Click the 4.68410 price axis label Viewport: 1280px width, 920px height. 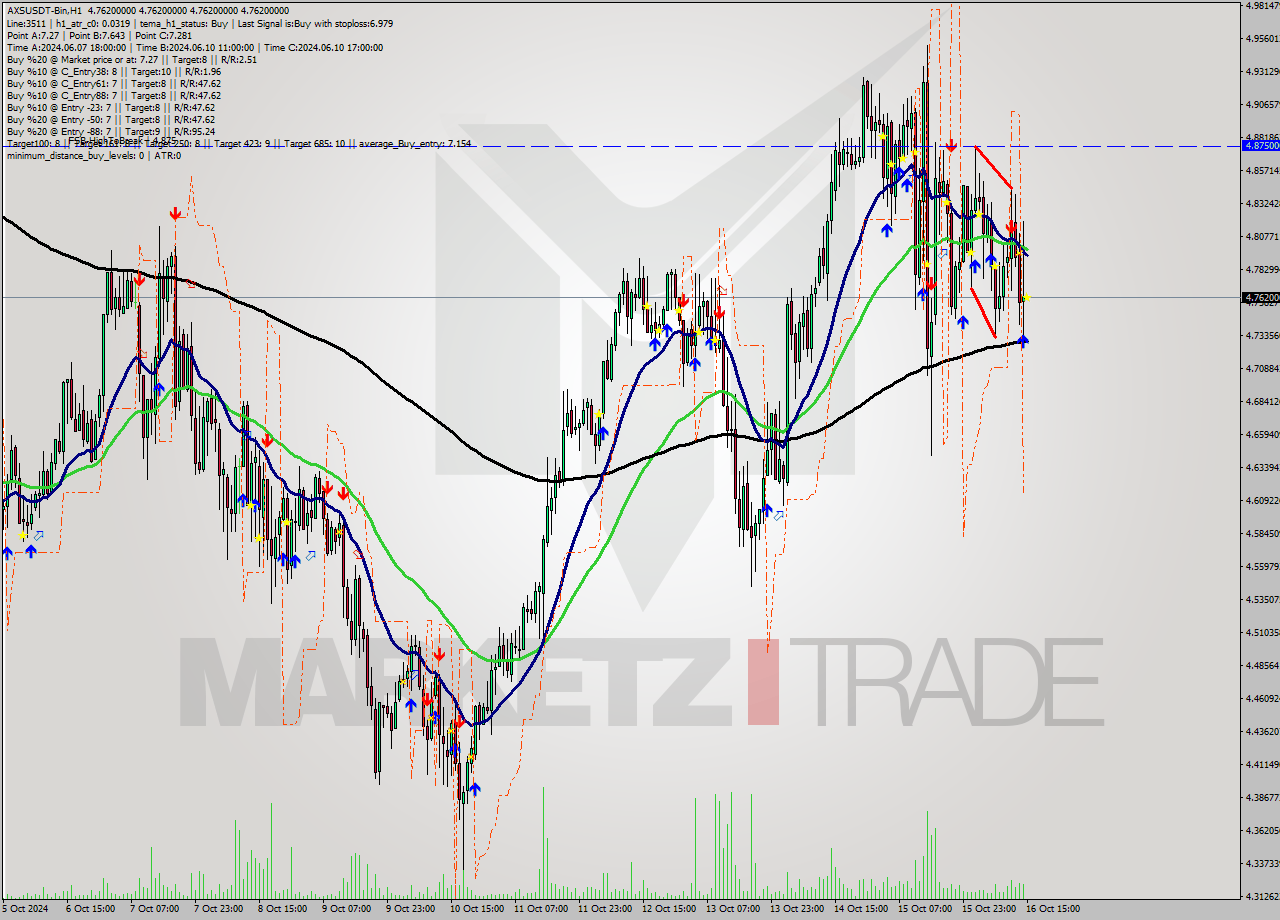(1261, 401)
